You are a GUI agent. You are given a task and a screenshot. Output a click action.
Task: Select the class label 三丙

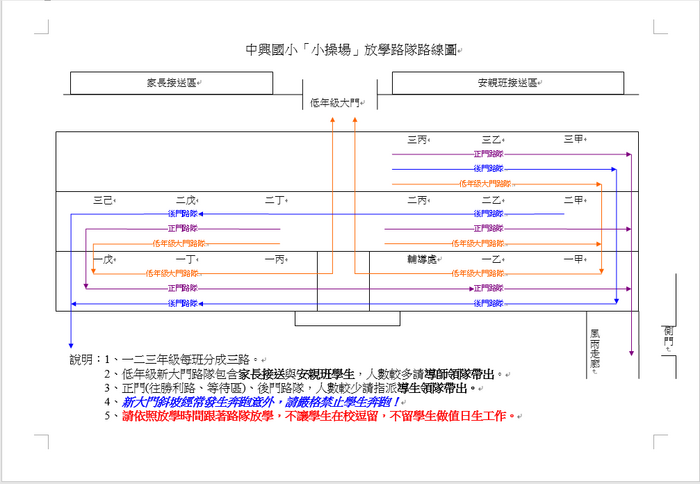[417, 140]
